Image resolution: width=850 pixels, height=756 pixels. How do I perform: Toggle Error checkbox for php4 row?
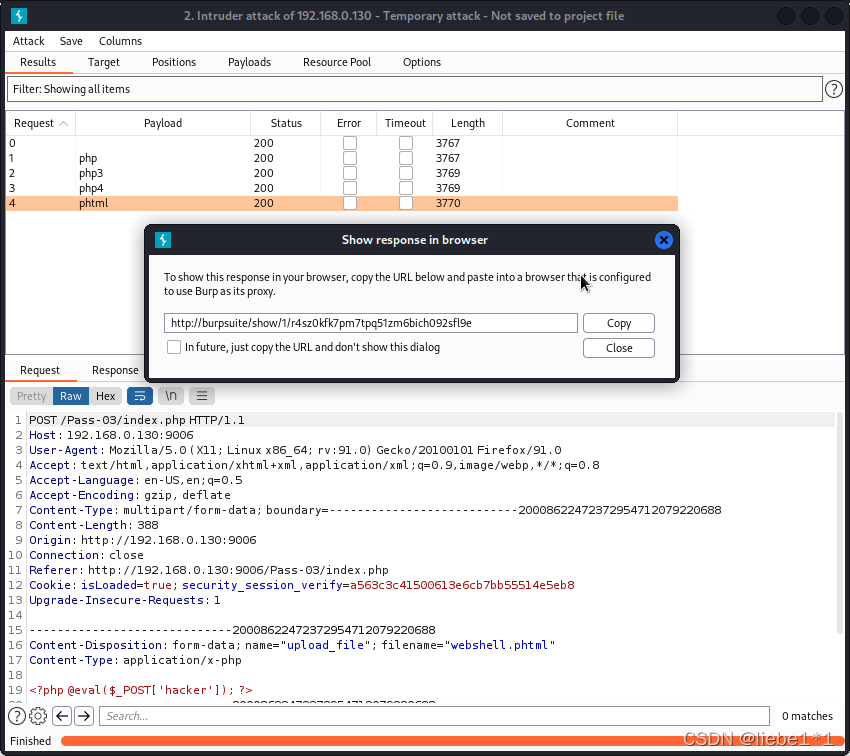pyautogui.click(x=350, y=188)
